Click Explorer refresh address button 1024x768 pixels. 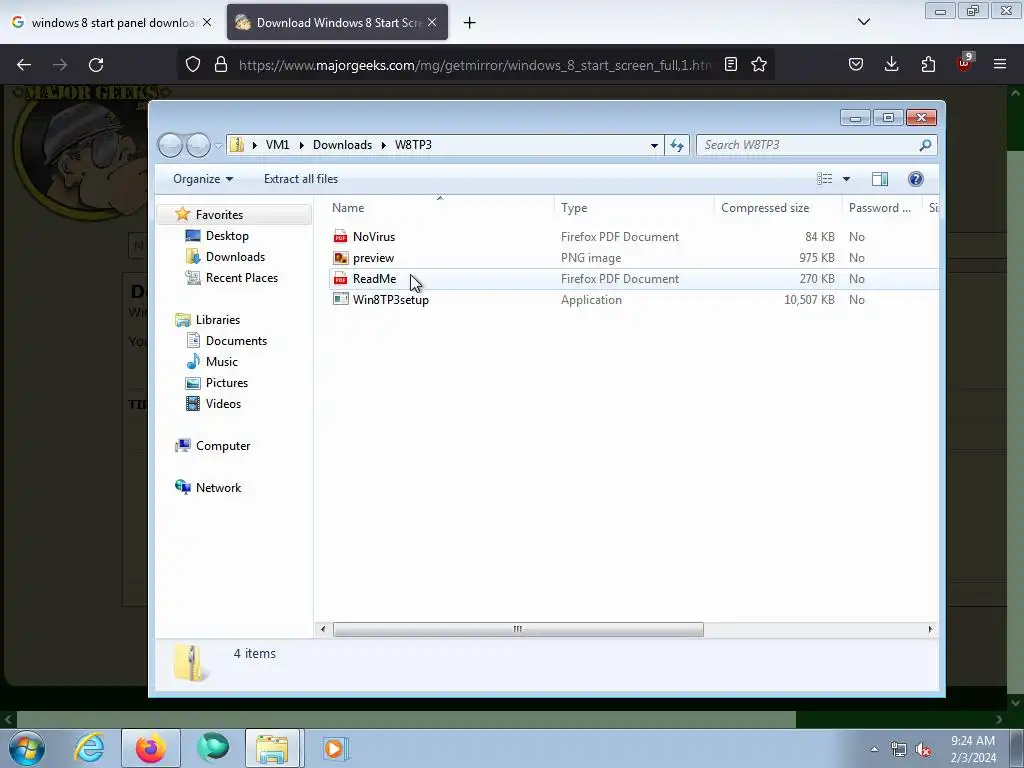(677, 145)
